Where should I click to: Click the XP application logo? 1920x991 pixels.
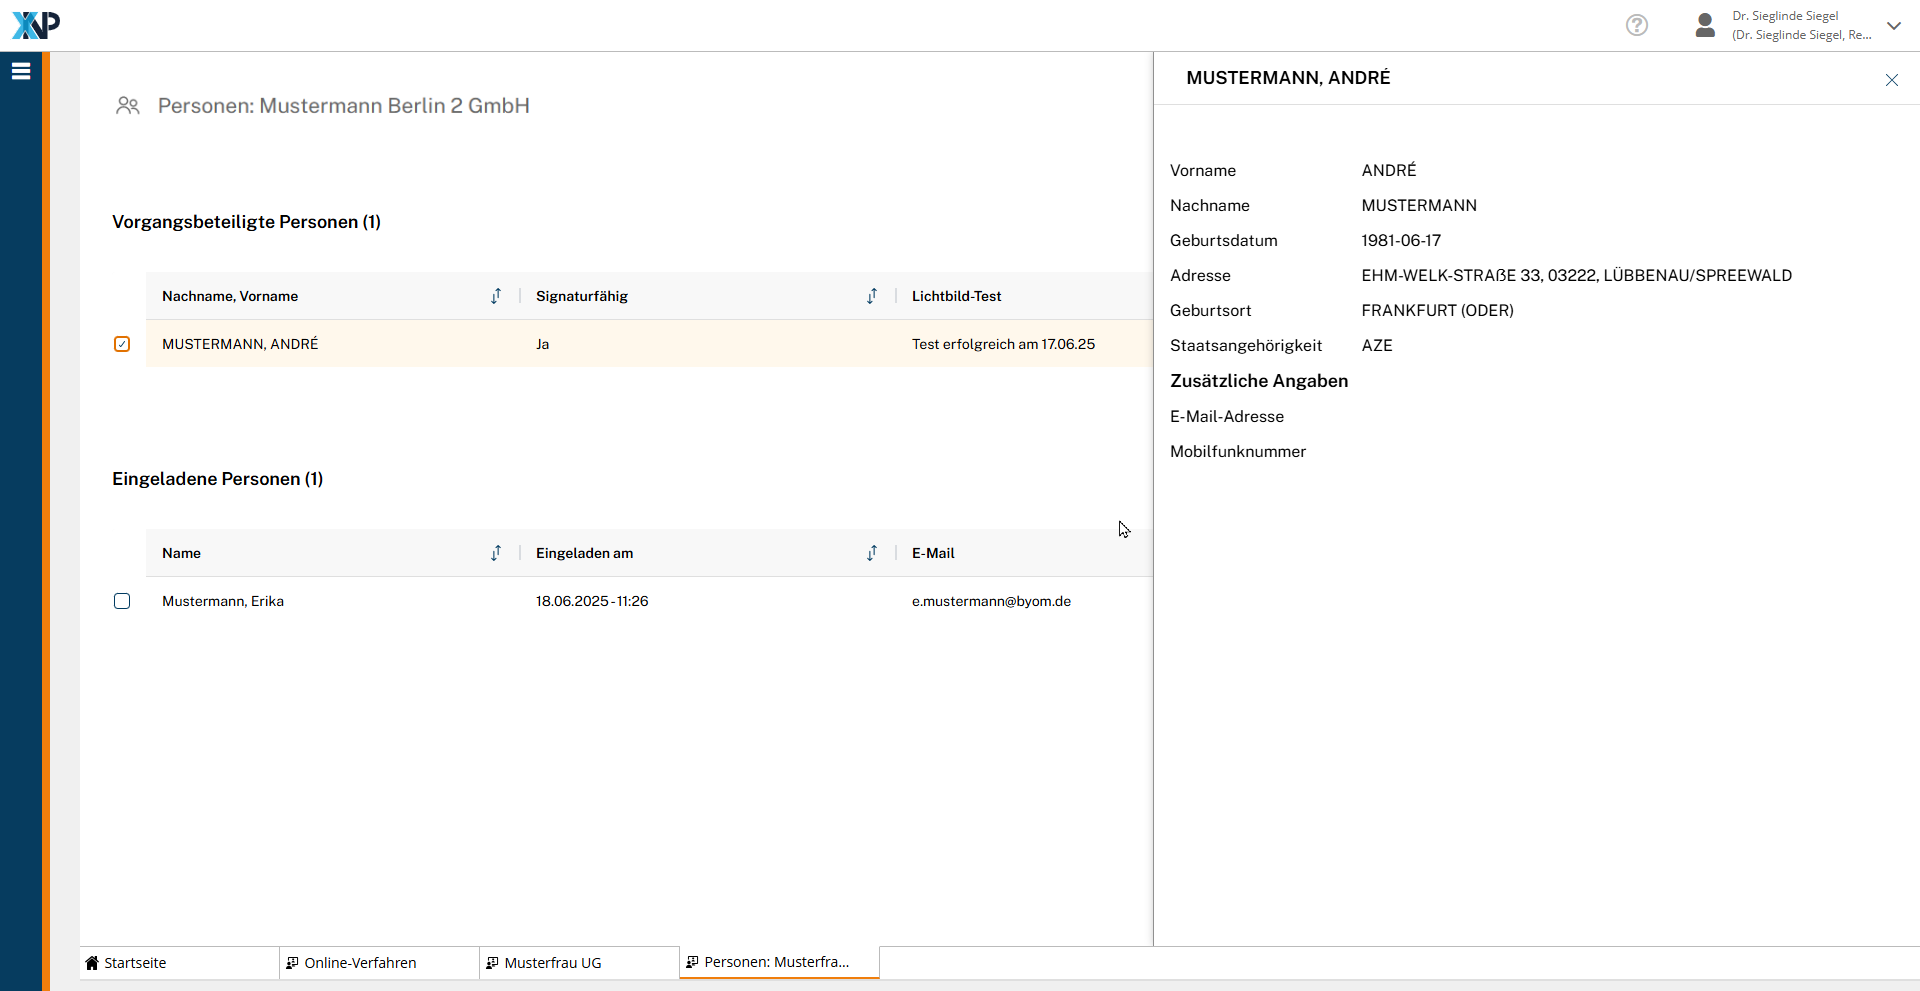(36, 25)
